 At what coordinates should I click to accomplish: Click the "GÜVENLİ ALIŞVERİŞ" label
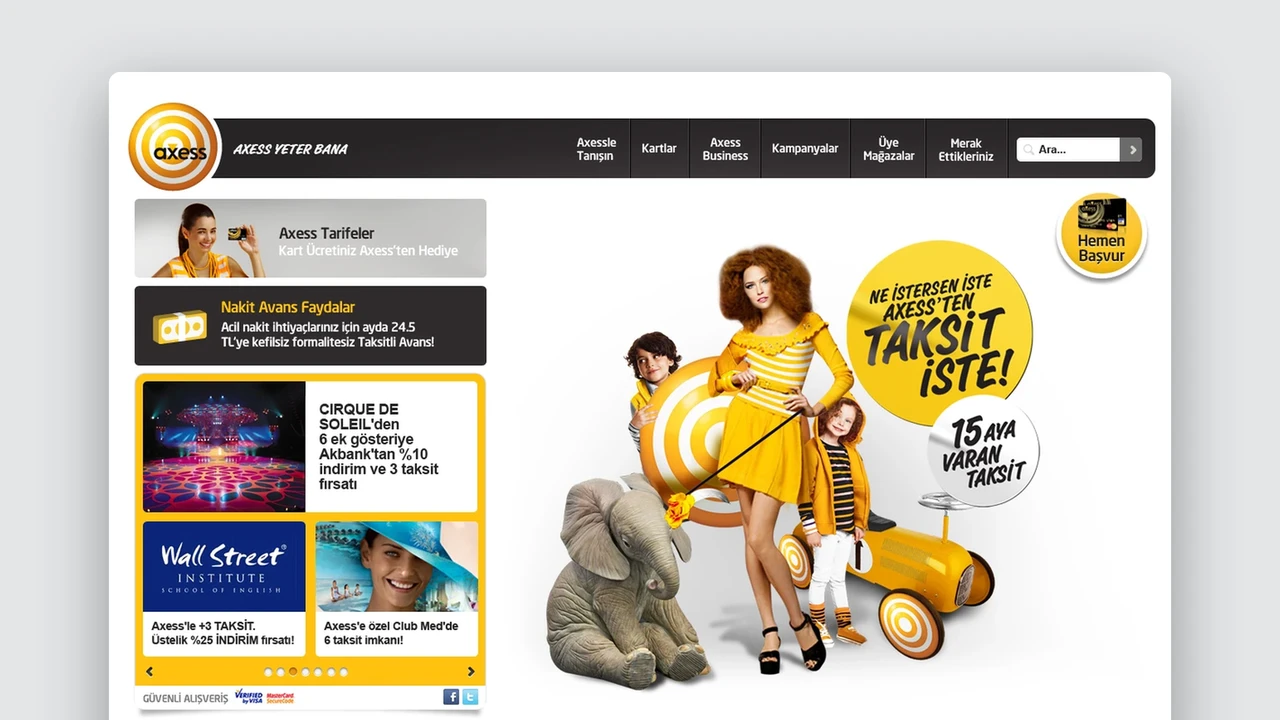point(185,698)
